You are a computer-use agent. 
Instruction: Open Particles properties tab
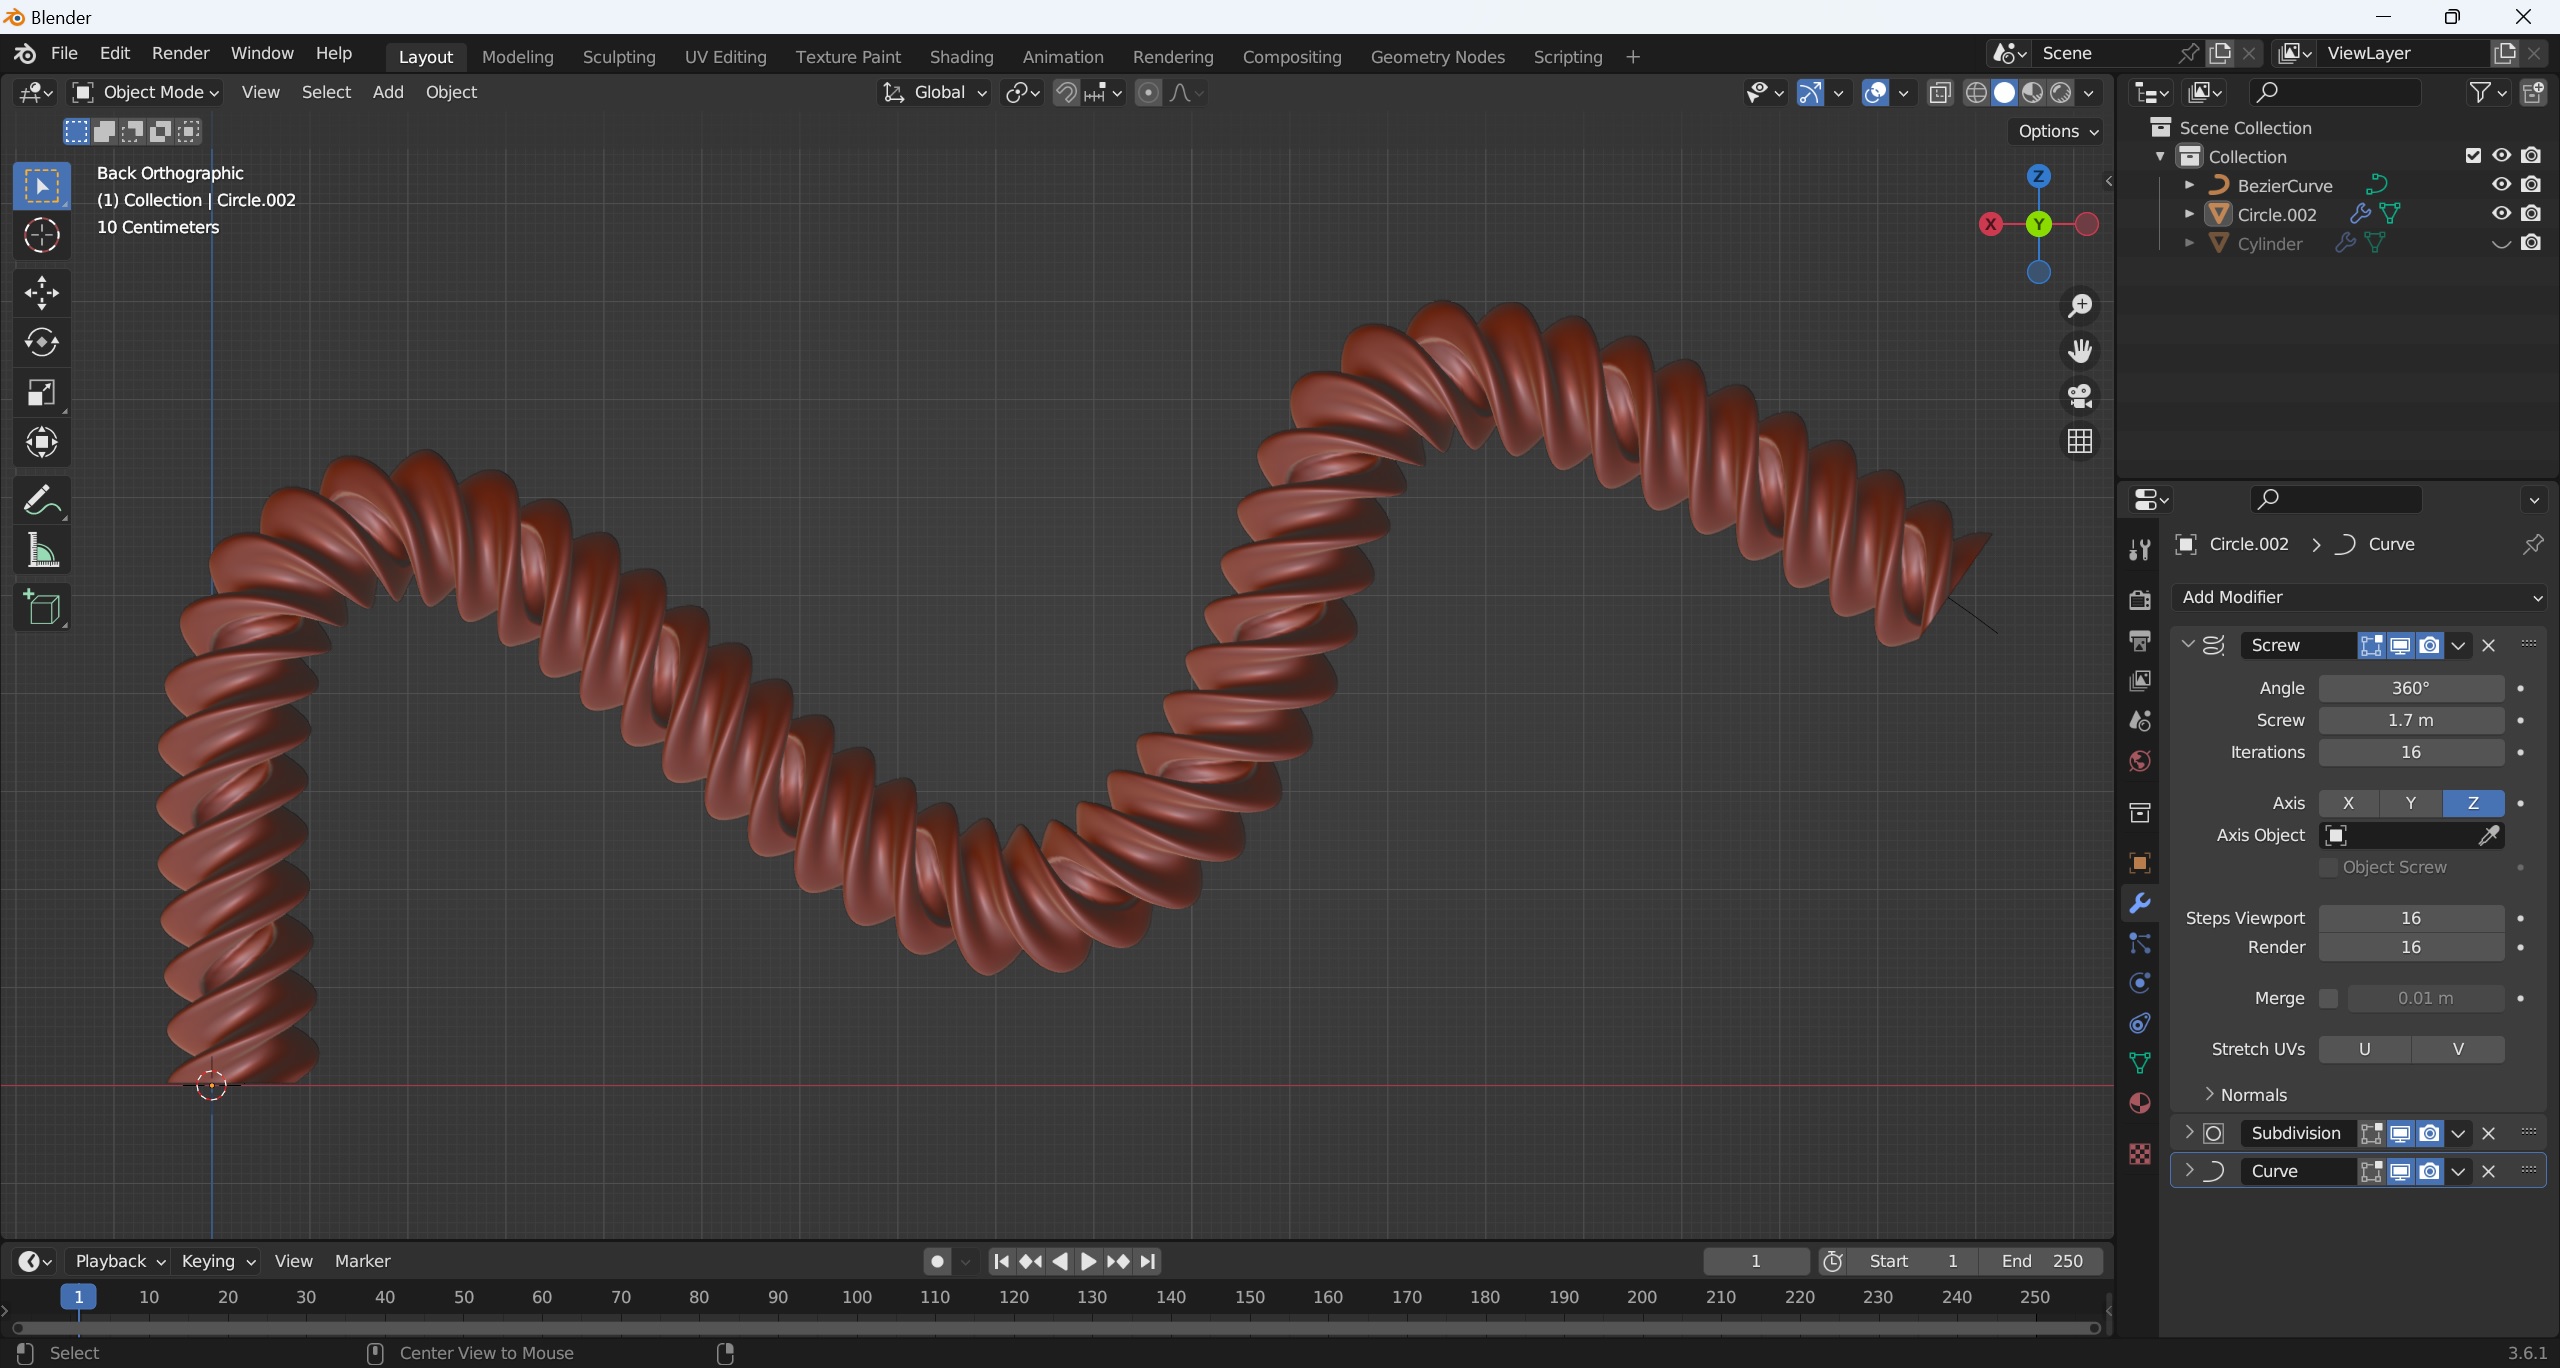[2140, 943]
